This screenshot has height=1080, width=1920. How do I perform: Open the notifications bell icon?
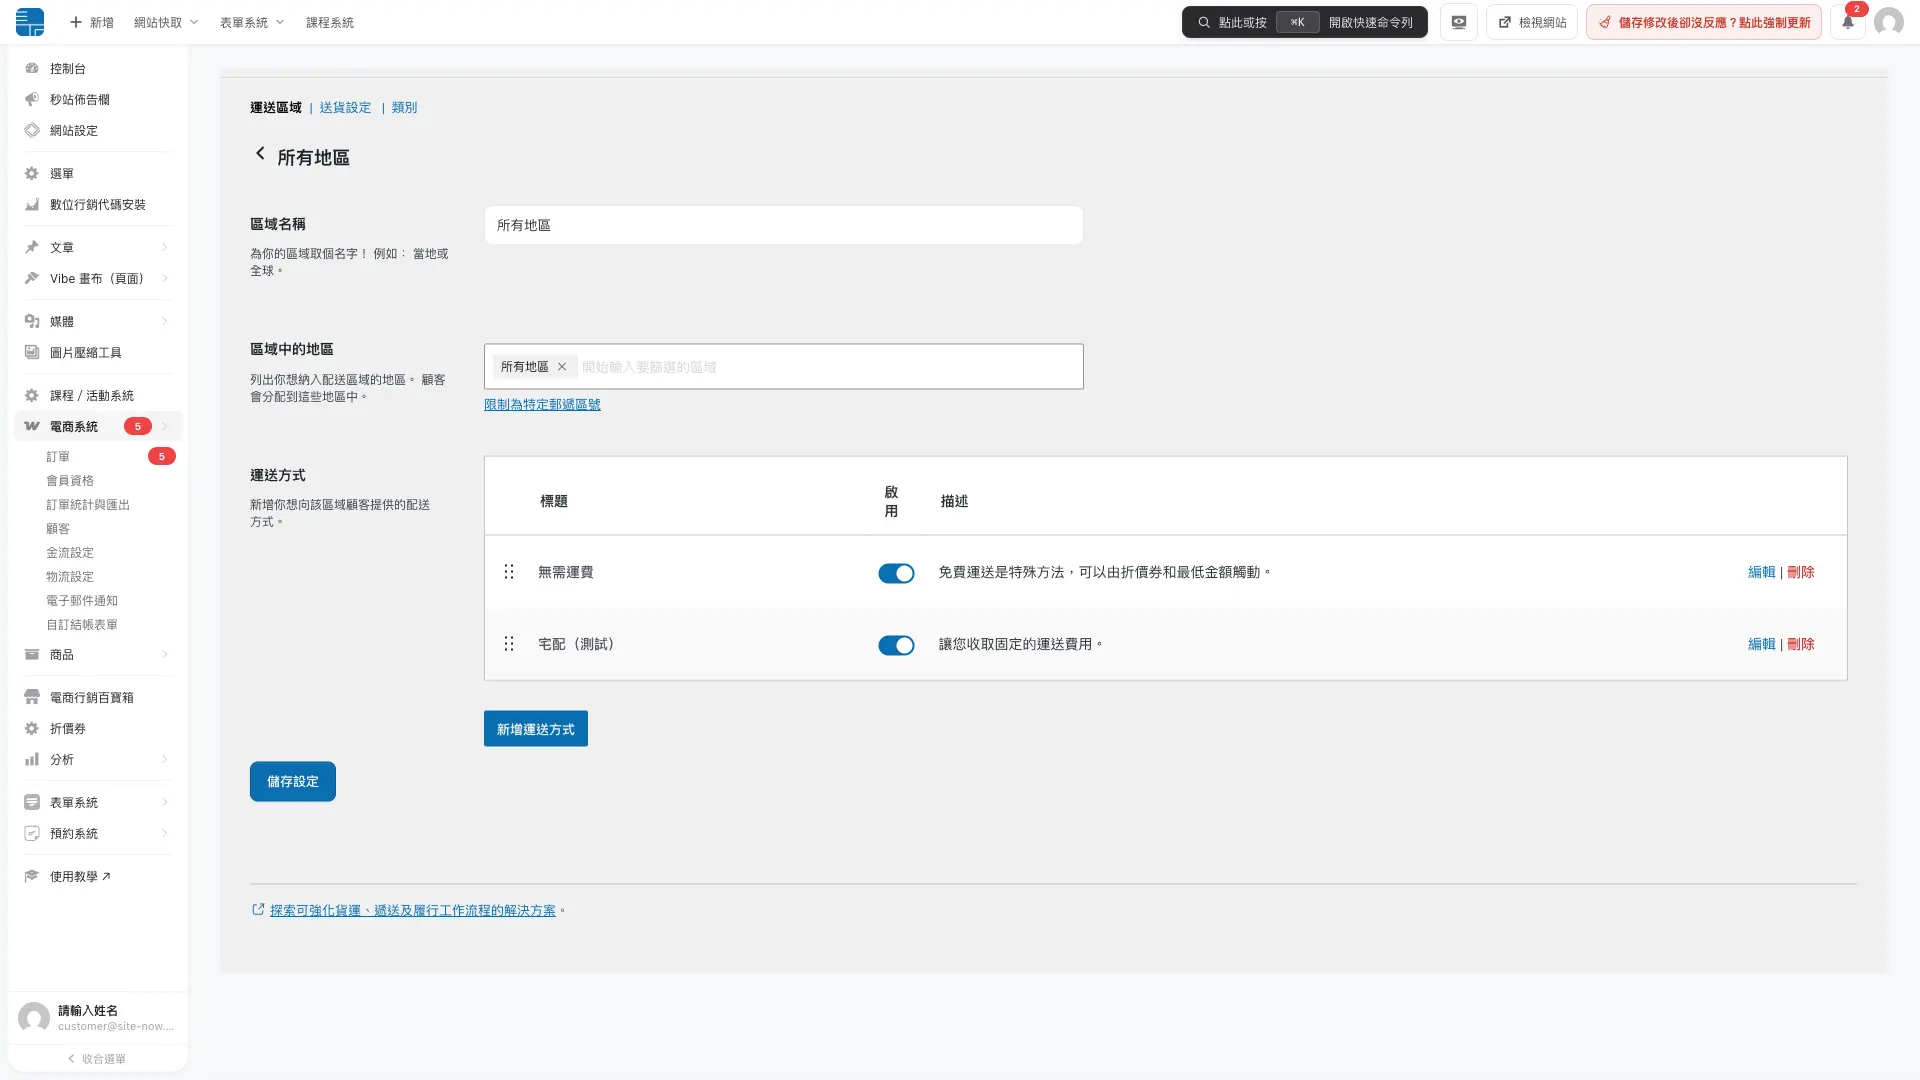(1848, 22)
